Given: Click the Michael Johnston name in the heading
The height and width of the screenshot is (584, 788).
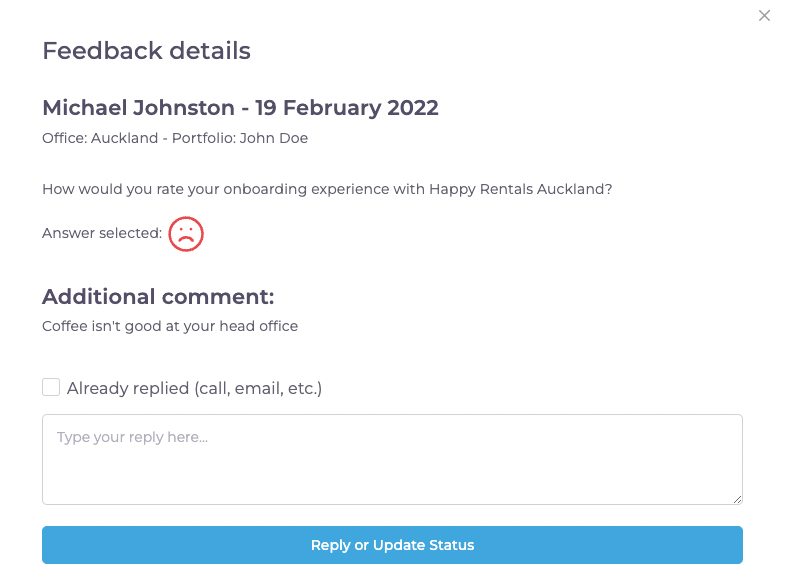Looking at the screenshot, I should 138,108.
